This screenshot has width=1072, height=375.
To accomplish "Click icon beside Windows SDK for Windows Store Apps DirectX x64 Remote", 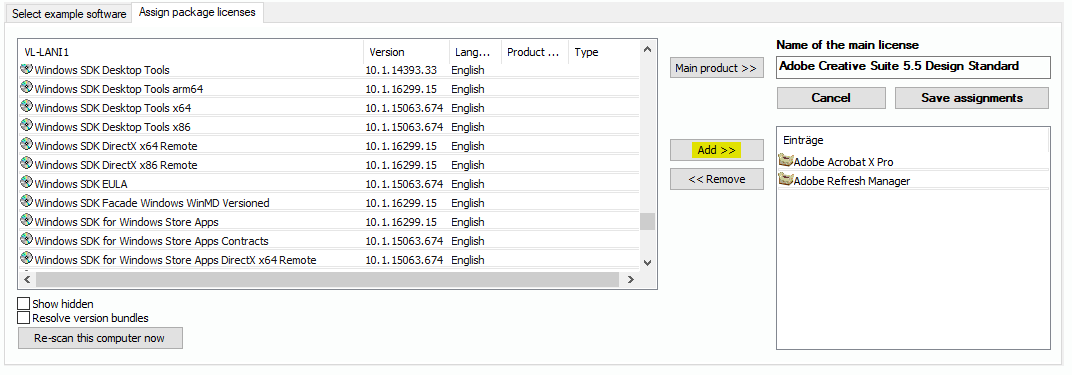I will pos(27,259).
